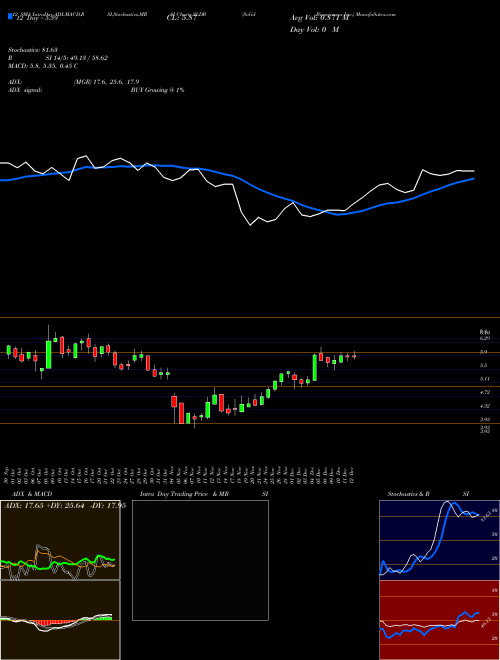Click the large green candle at 04 Dec
The height and width of the screenshot is (660, 500).
tap(314, 368)
